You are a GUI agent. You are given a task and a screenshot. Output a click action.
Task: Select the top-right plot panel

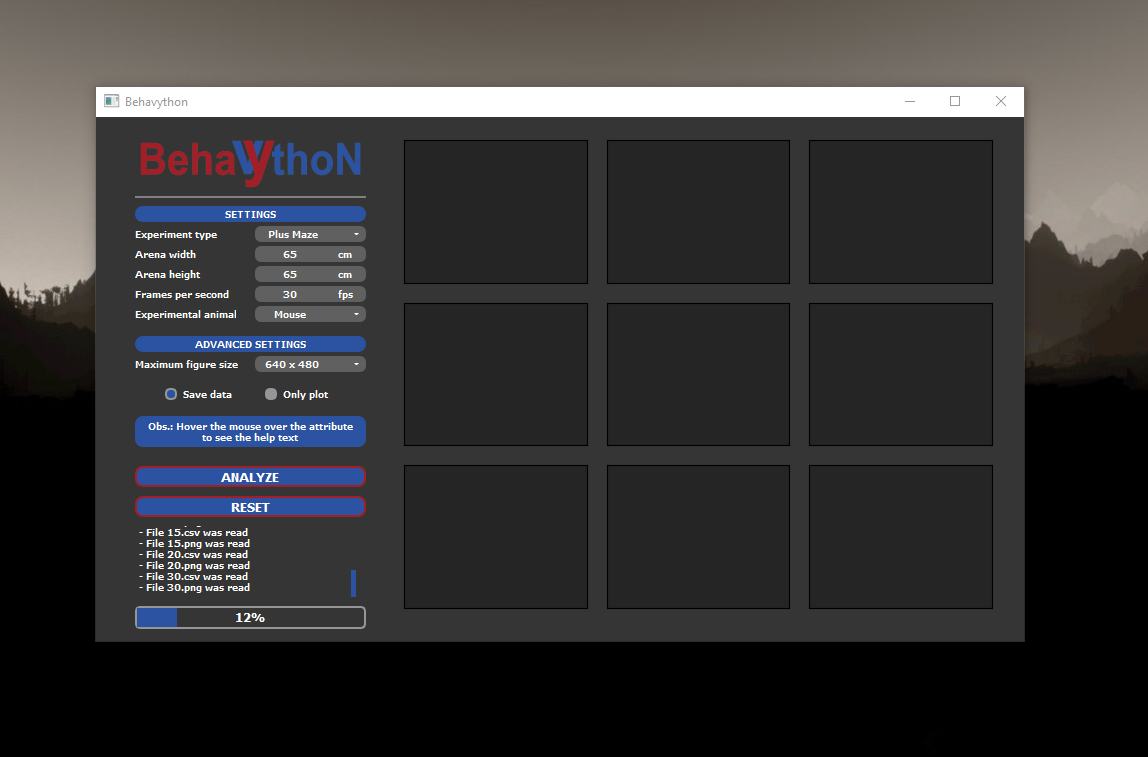900,212
